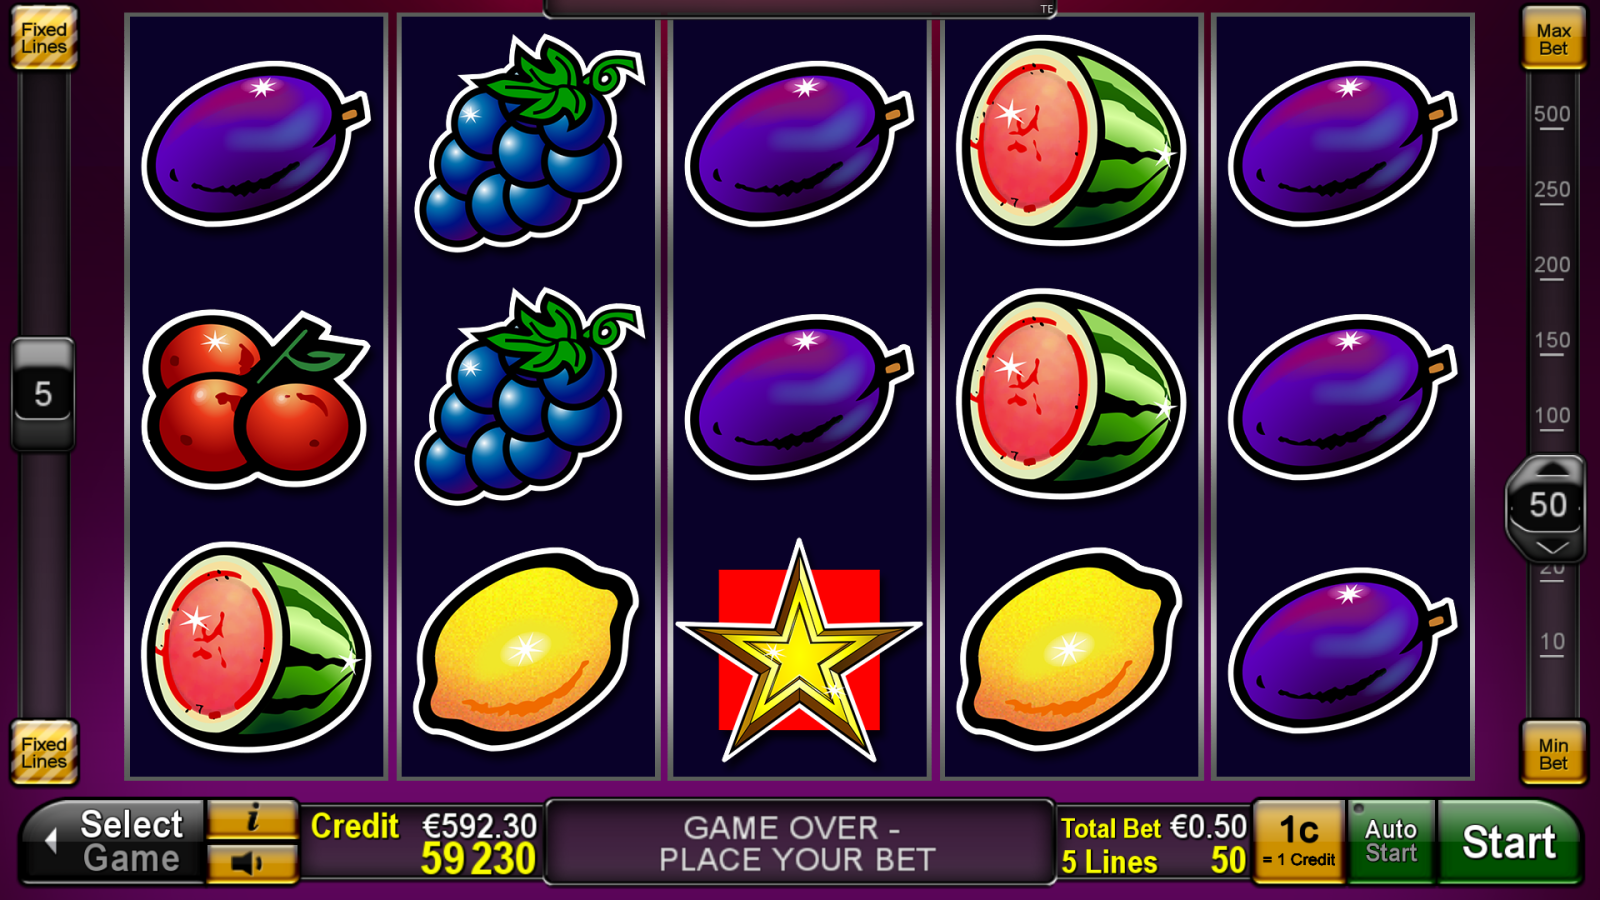Click the Min Bet button
The width and height of the screenshot is (1600, 900).
[x=1553, y=753]
